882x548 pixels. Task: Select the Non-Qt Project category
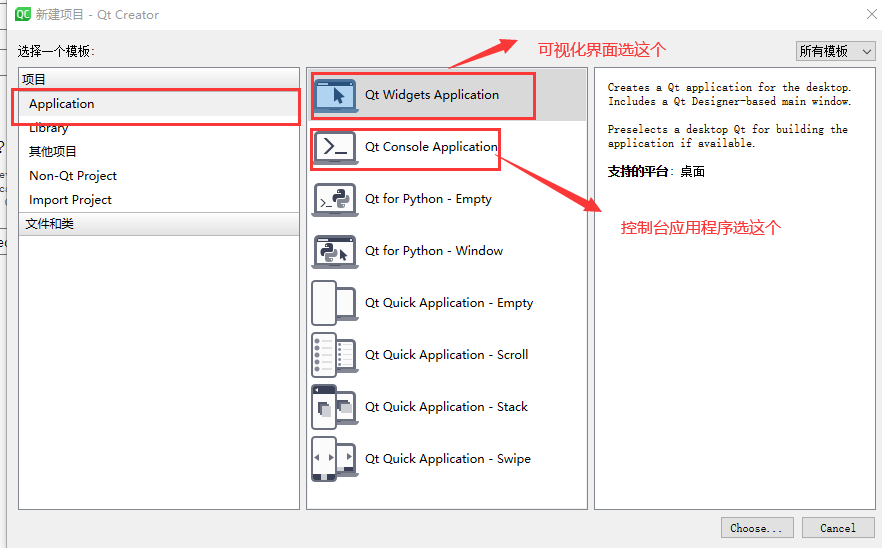coord(159,176)
